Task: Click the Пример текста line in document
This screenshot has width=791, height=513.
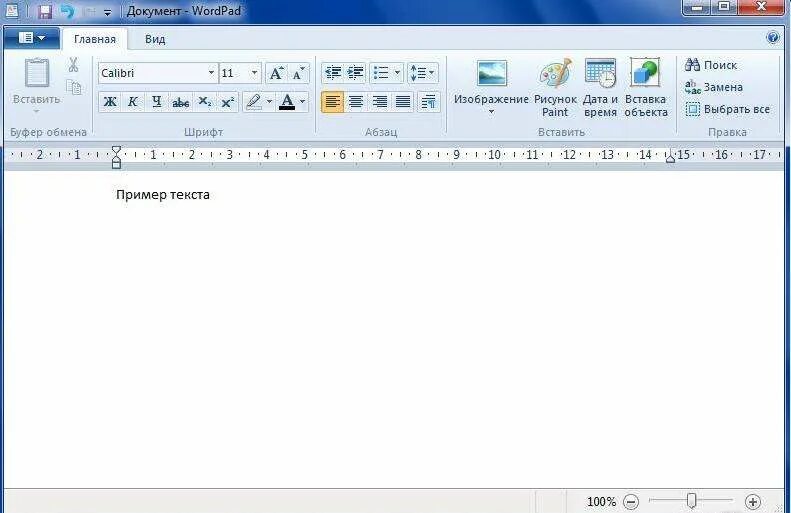Action: click(163, 195)
